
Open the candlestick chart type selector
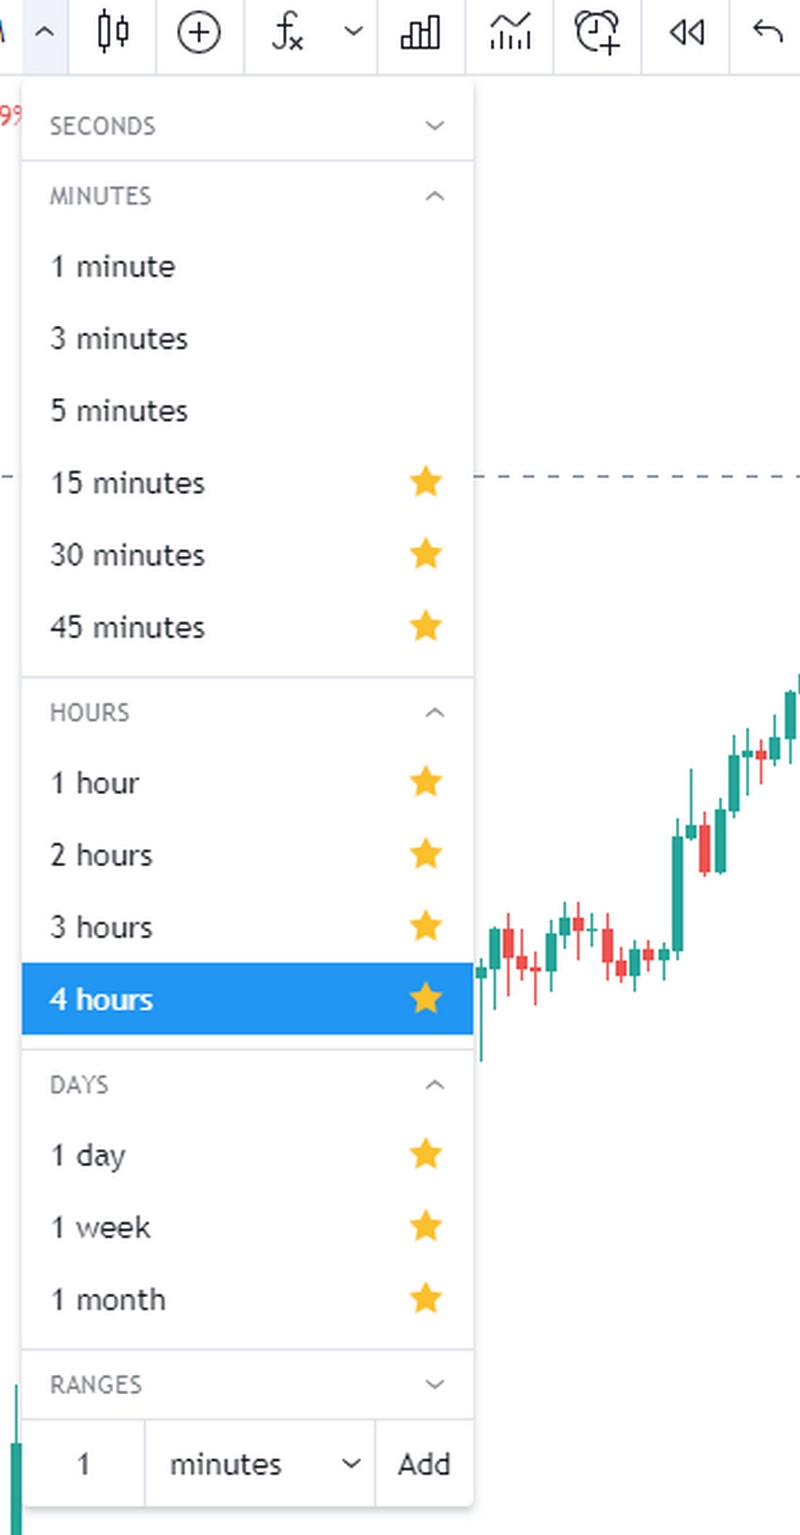113,33
